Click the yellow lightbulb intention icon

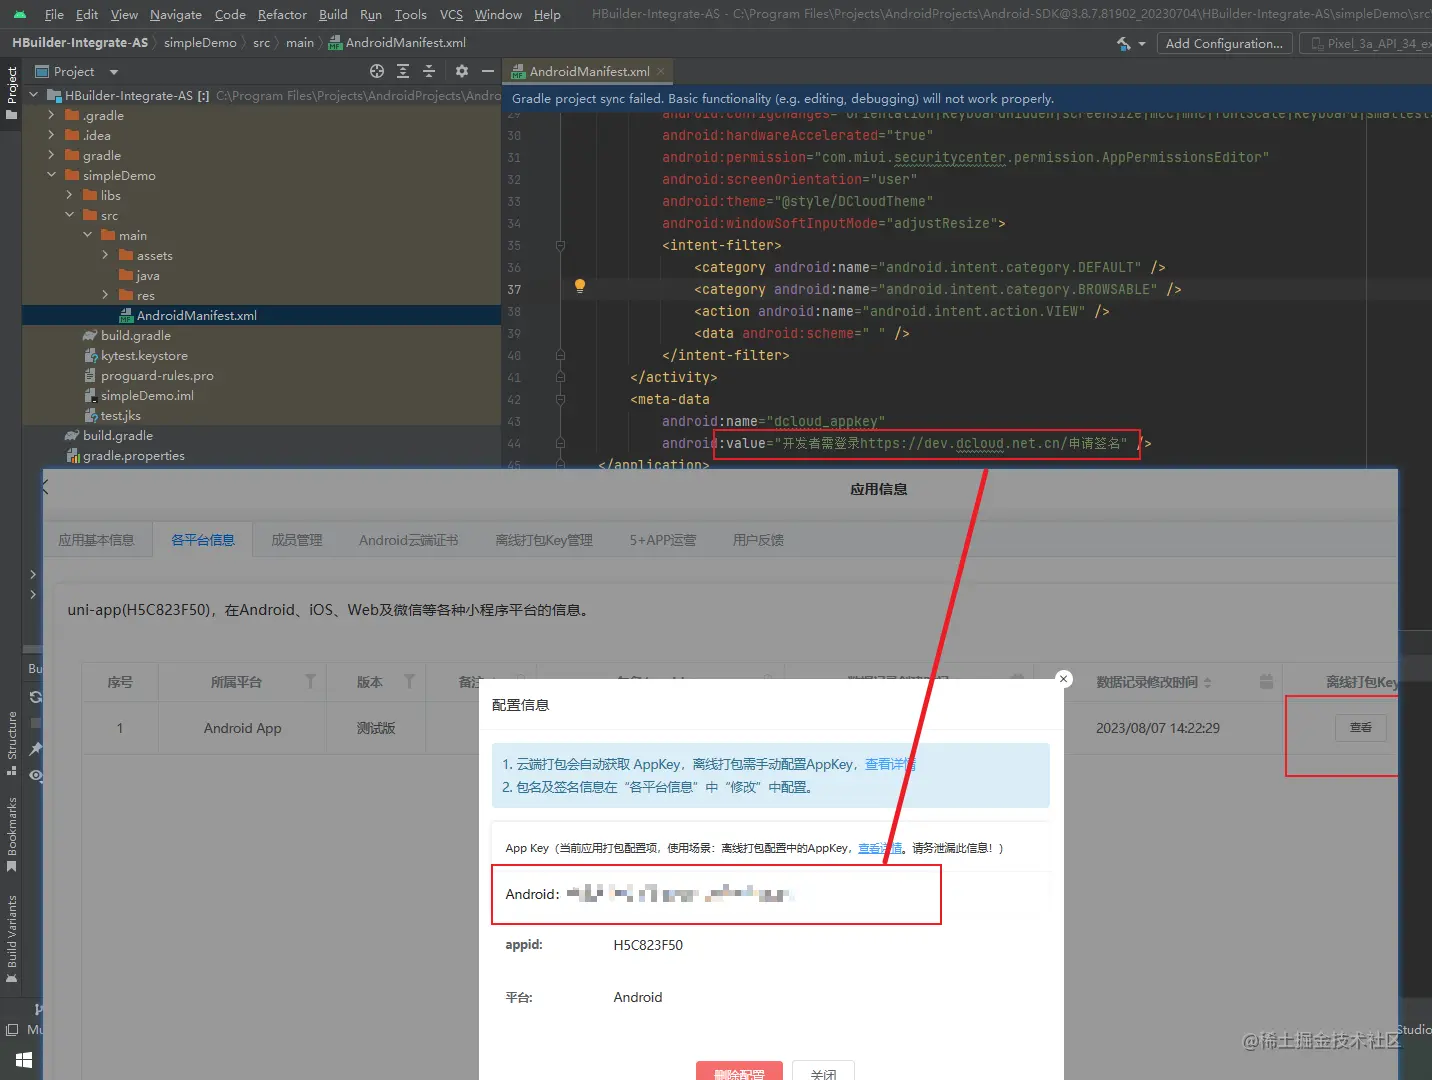point(579,286)
